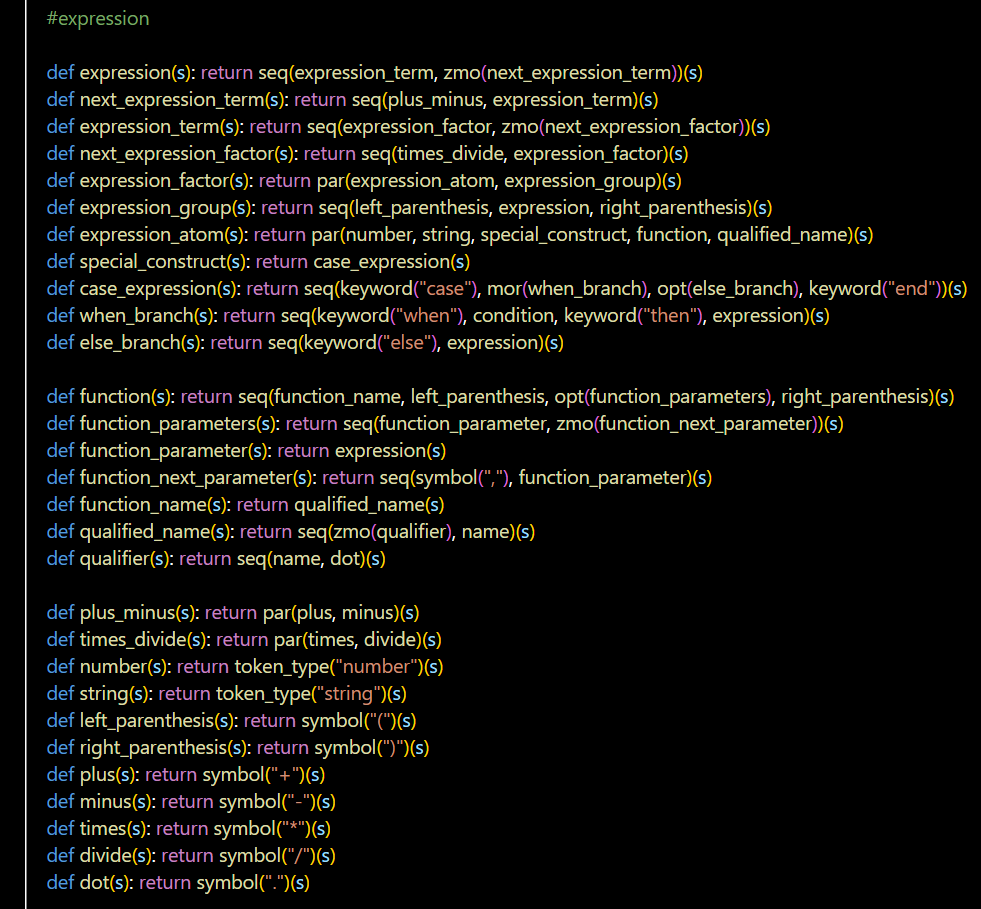Click 'par(times, divide)' call
This screenshot has height=909, width=981.
(348, 639)
